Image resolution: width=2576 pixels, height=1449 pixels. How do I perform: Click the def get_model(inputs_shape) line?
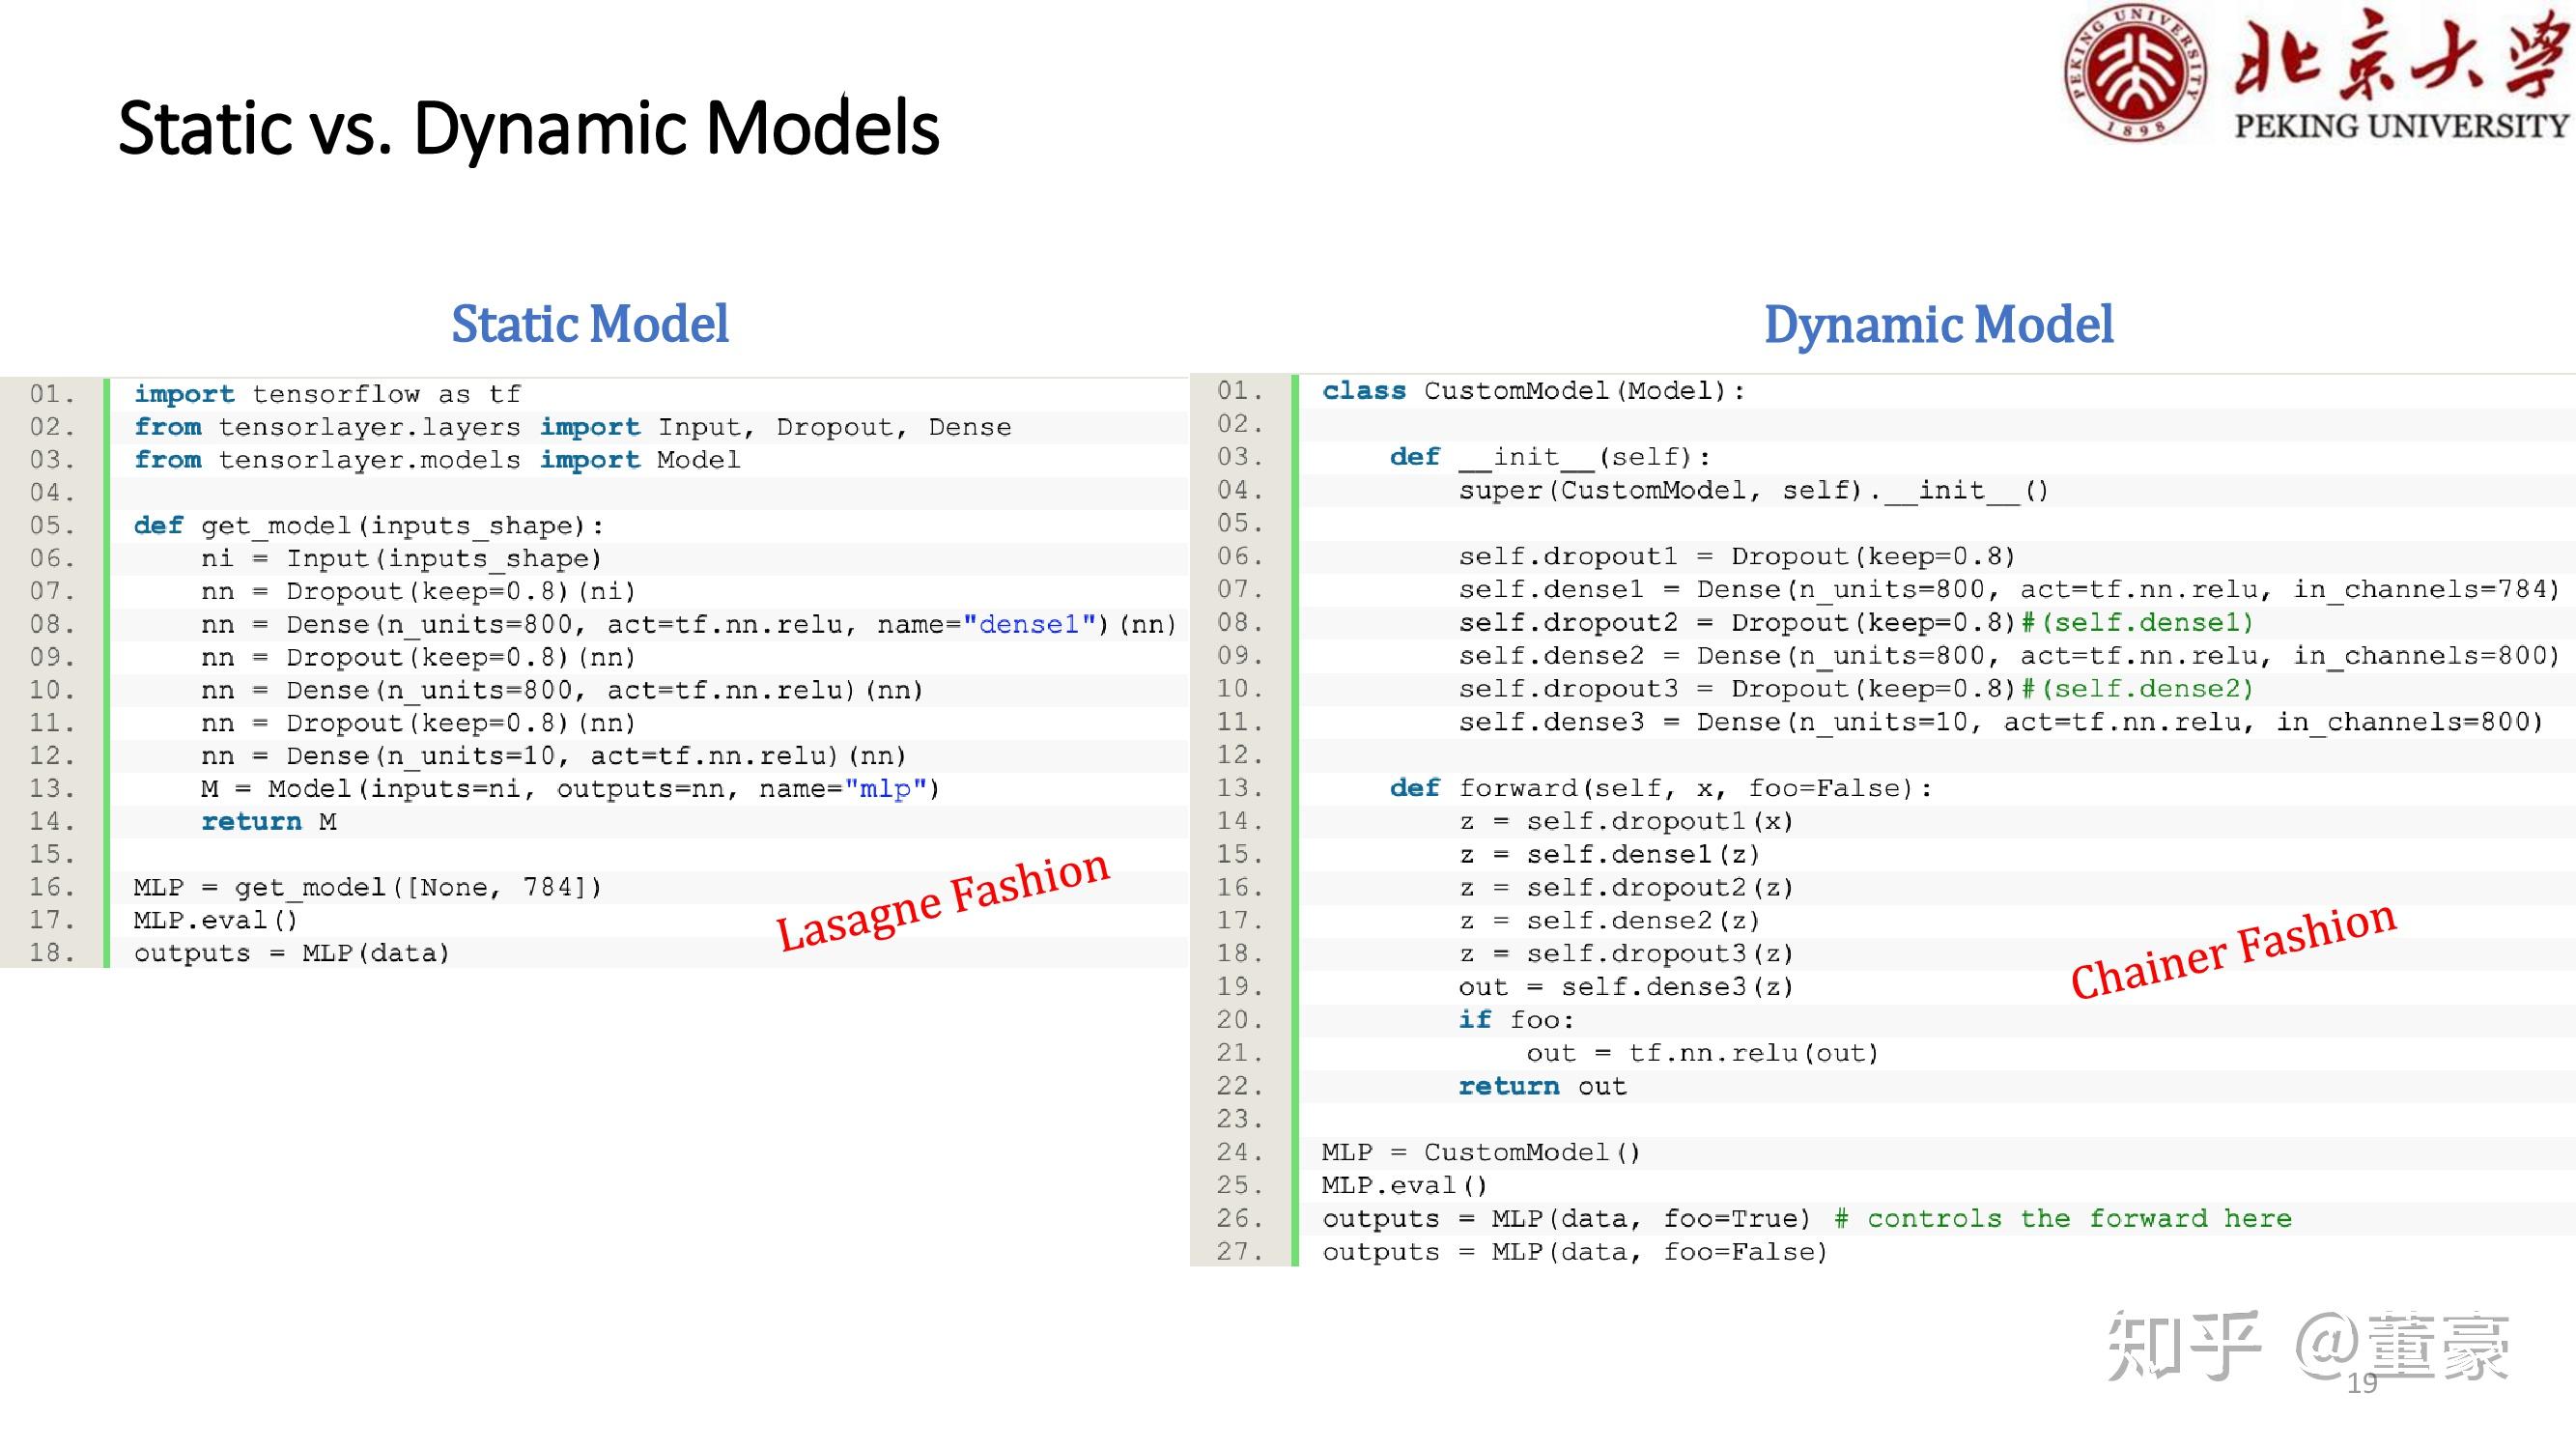pos(368,526)
